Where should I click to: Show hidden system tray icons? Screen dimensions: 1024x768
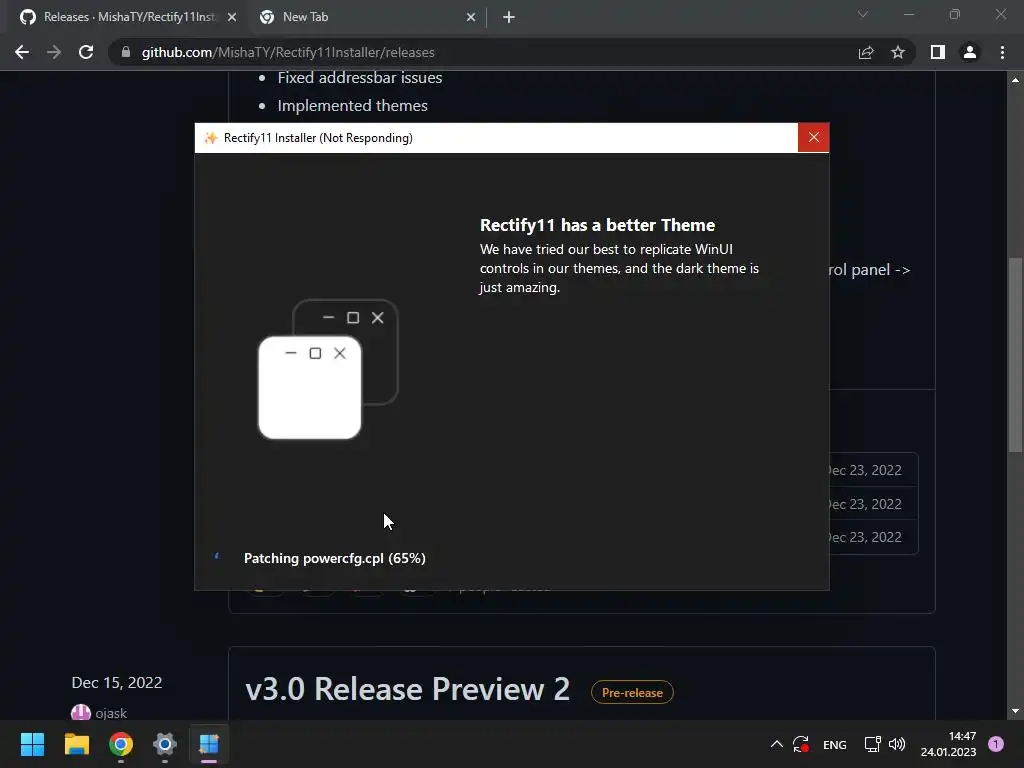coord(776,744)
